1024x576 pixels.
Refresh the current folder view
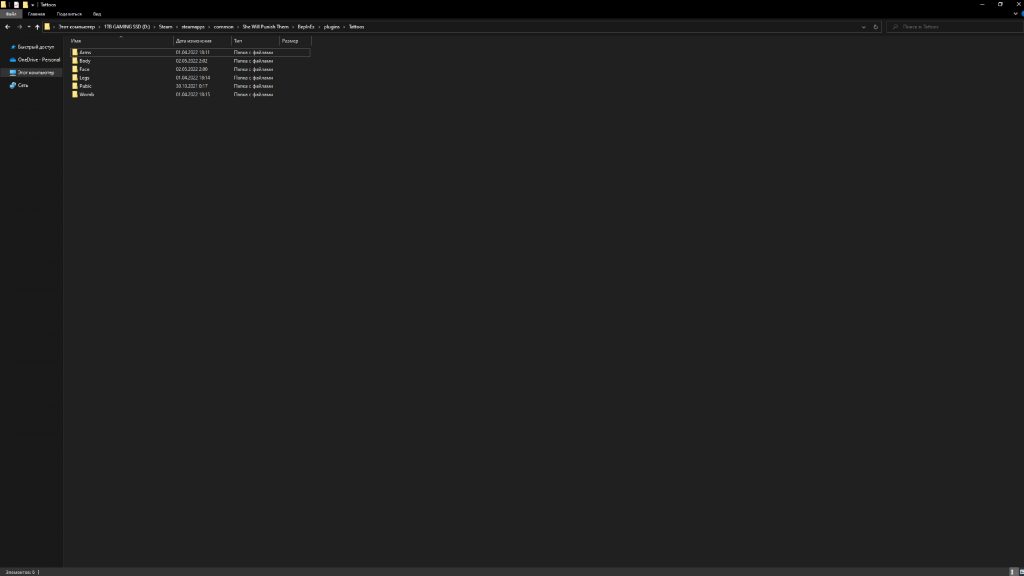[876, 27]
